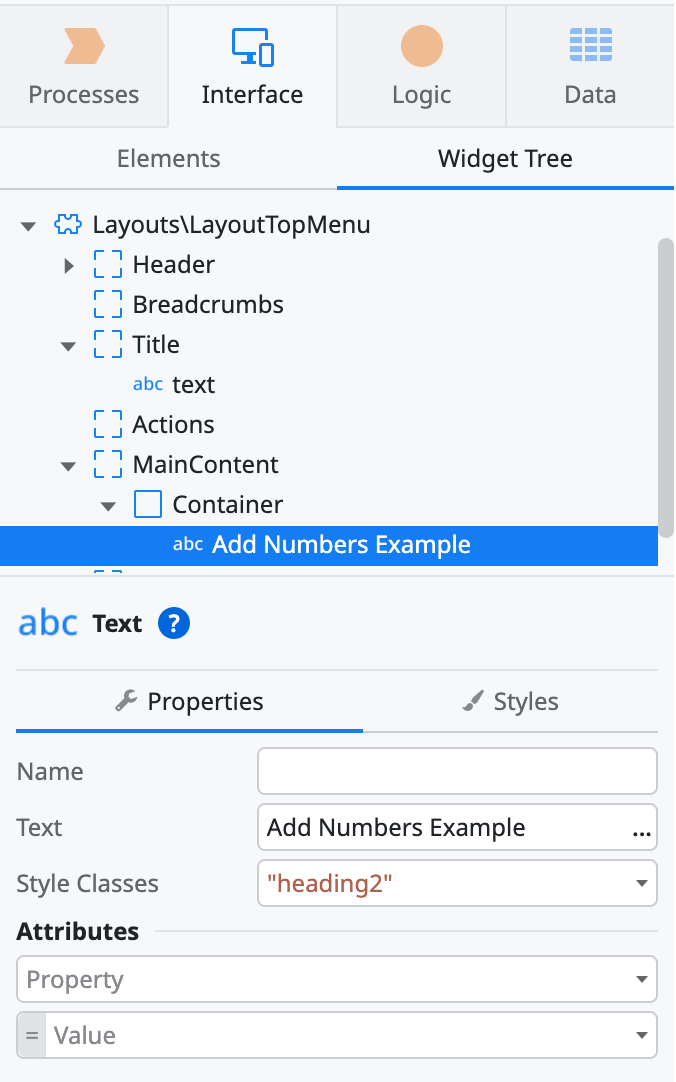The image size is (676, 1082).
Task: Switch to the Properties tab
Action: point(189,702)
